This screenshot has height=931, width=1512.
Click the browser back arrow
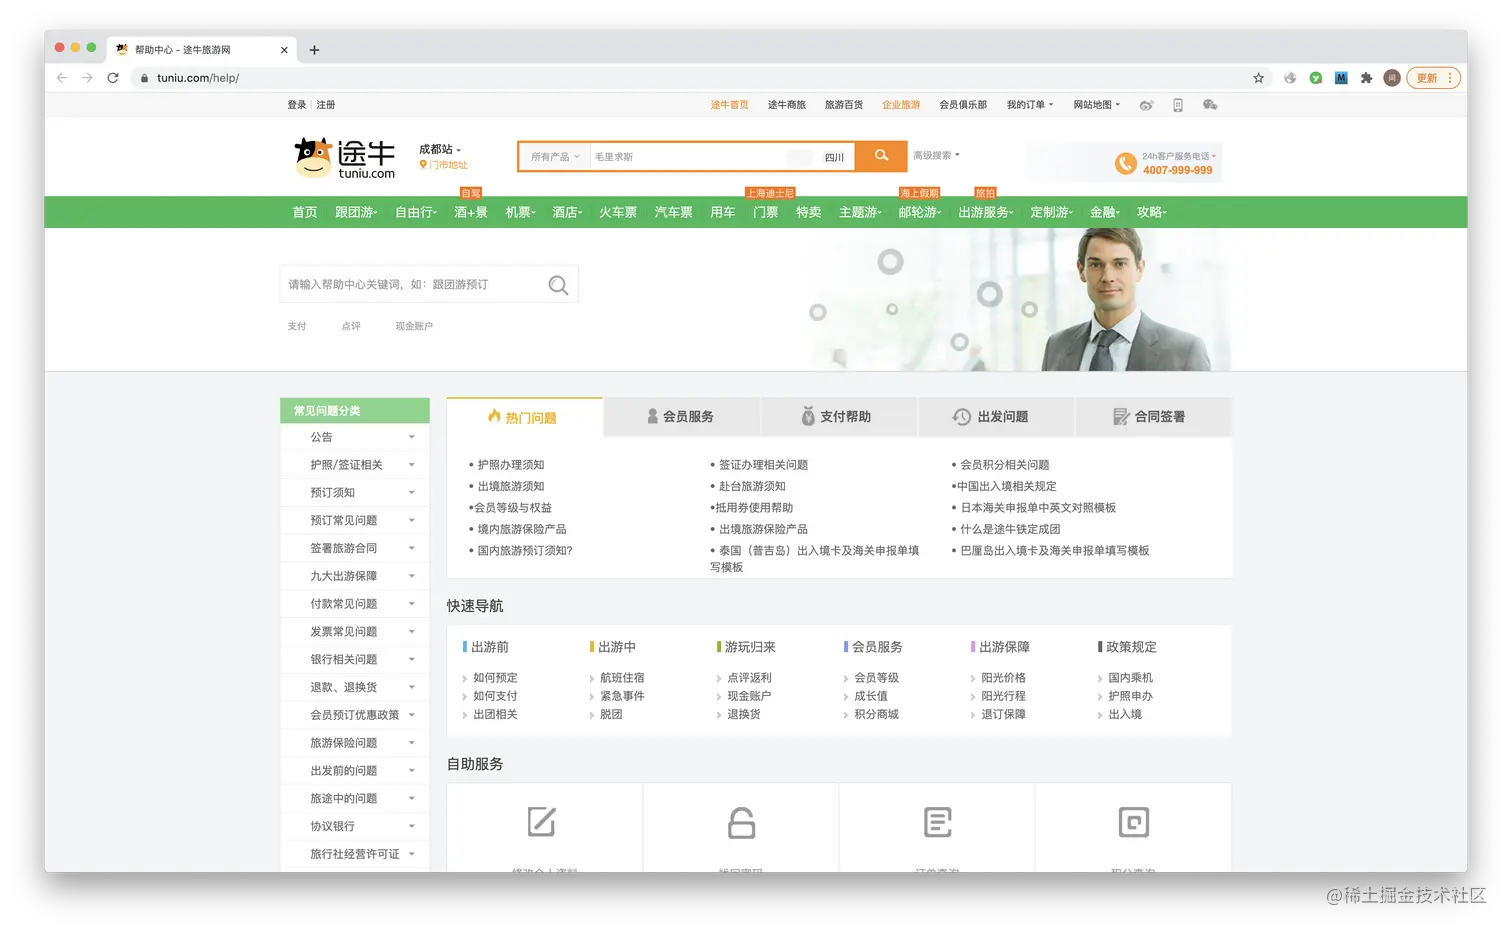(x=62, y=78)
